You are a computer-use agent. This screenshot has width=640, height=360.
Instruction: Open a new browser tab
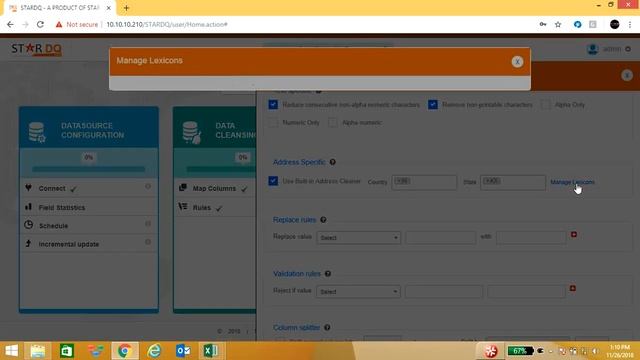click(126, 8)
